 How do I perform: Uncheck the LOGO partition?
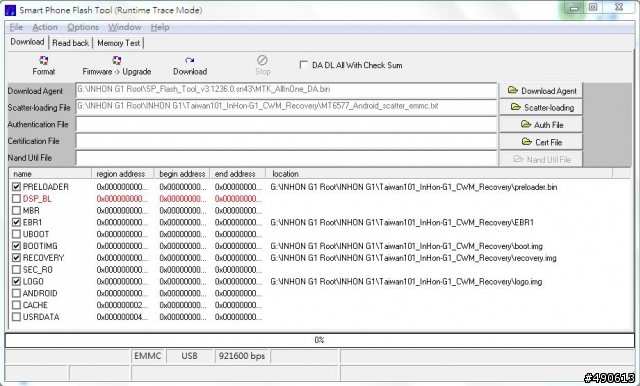point(16,282)
